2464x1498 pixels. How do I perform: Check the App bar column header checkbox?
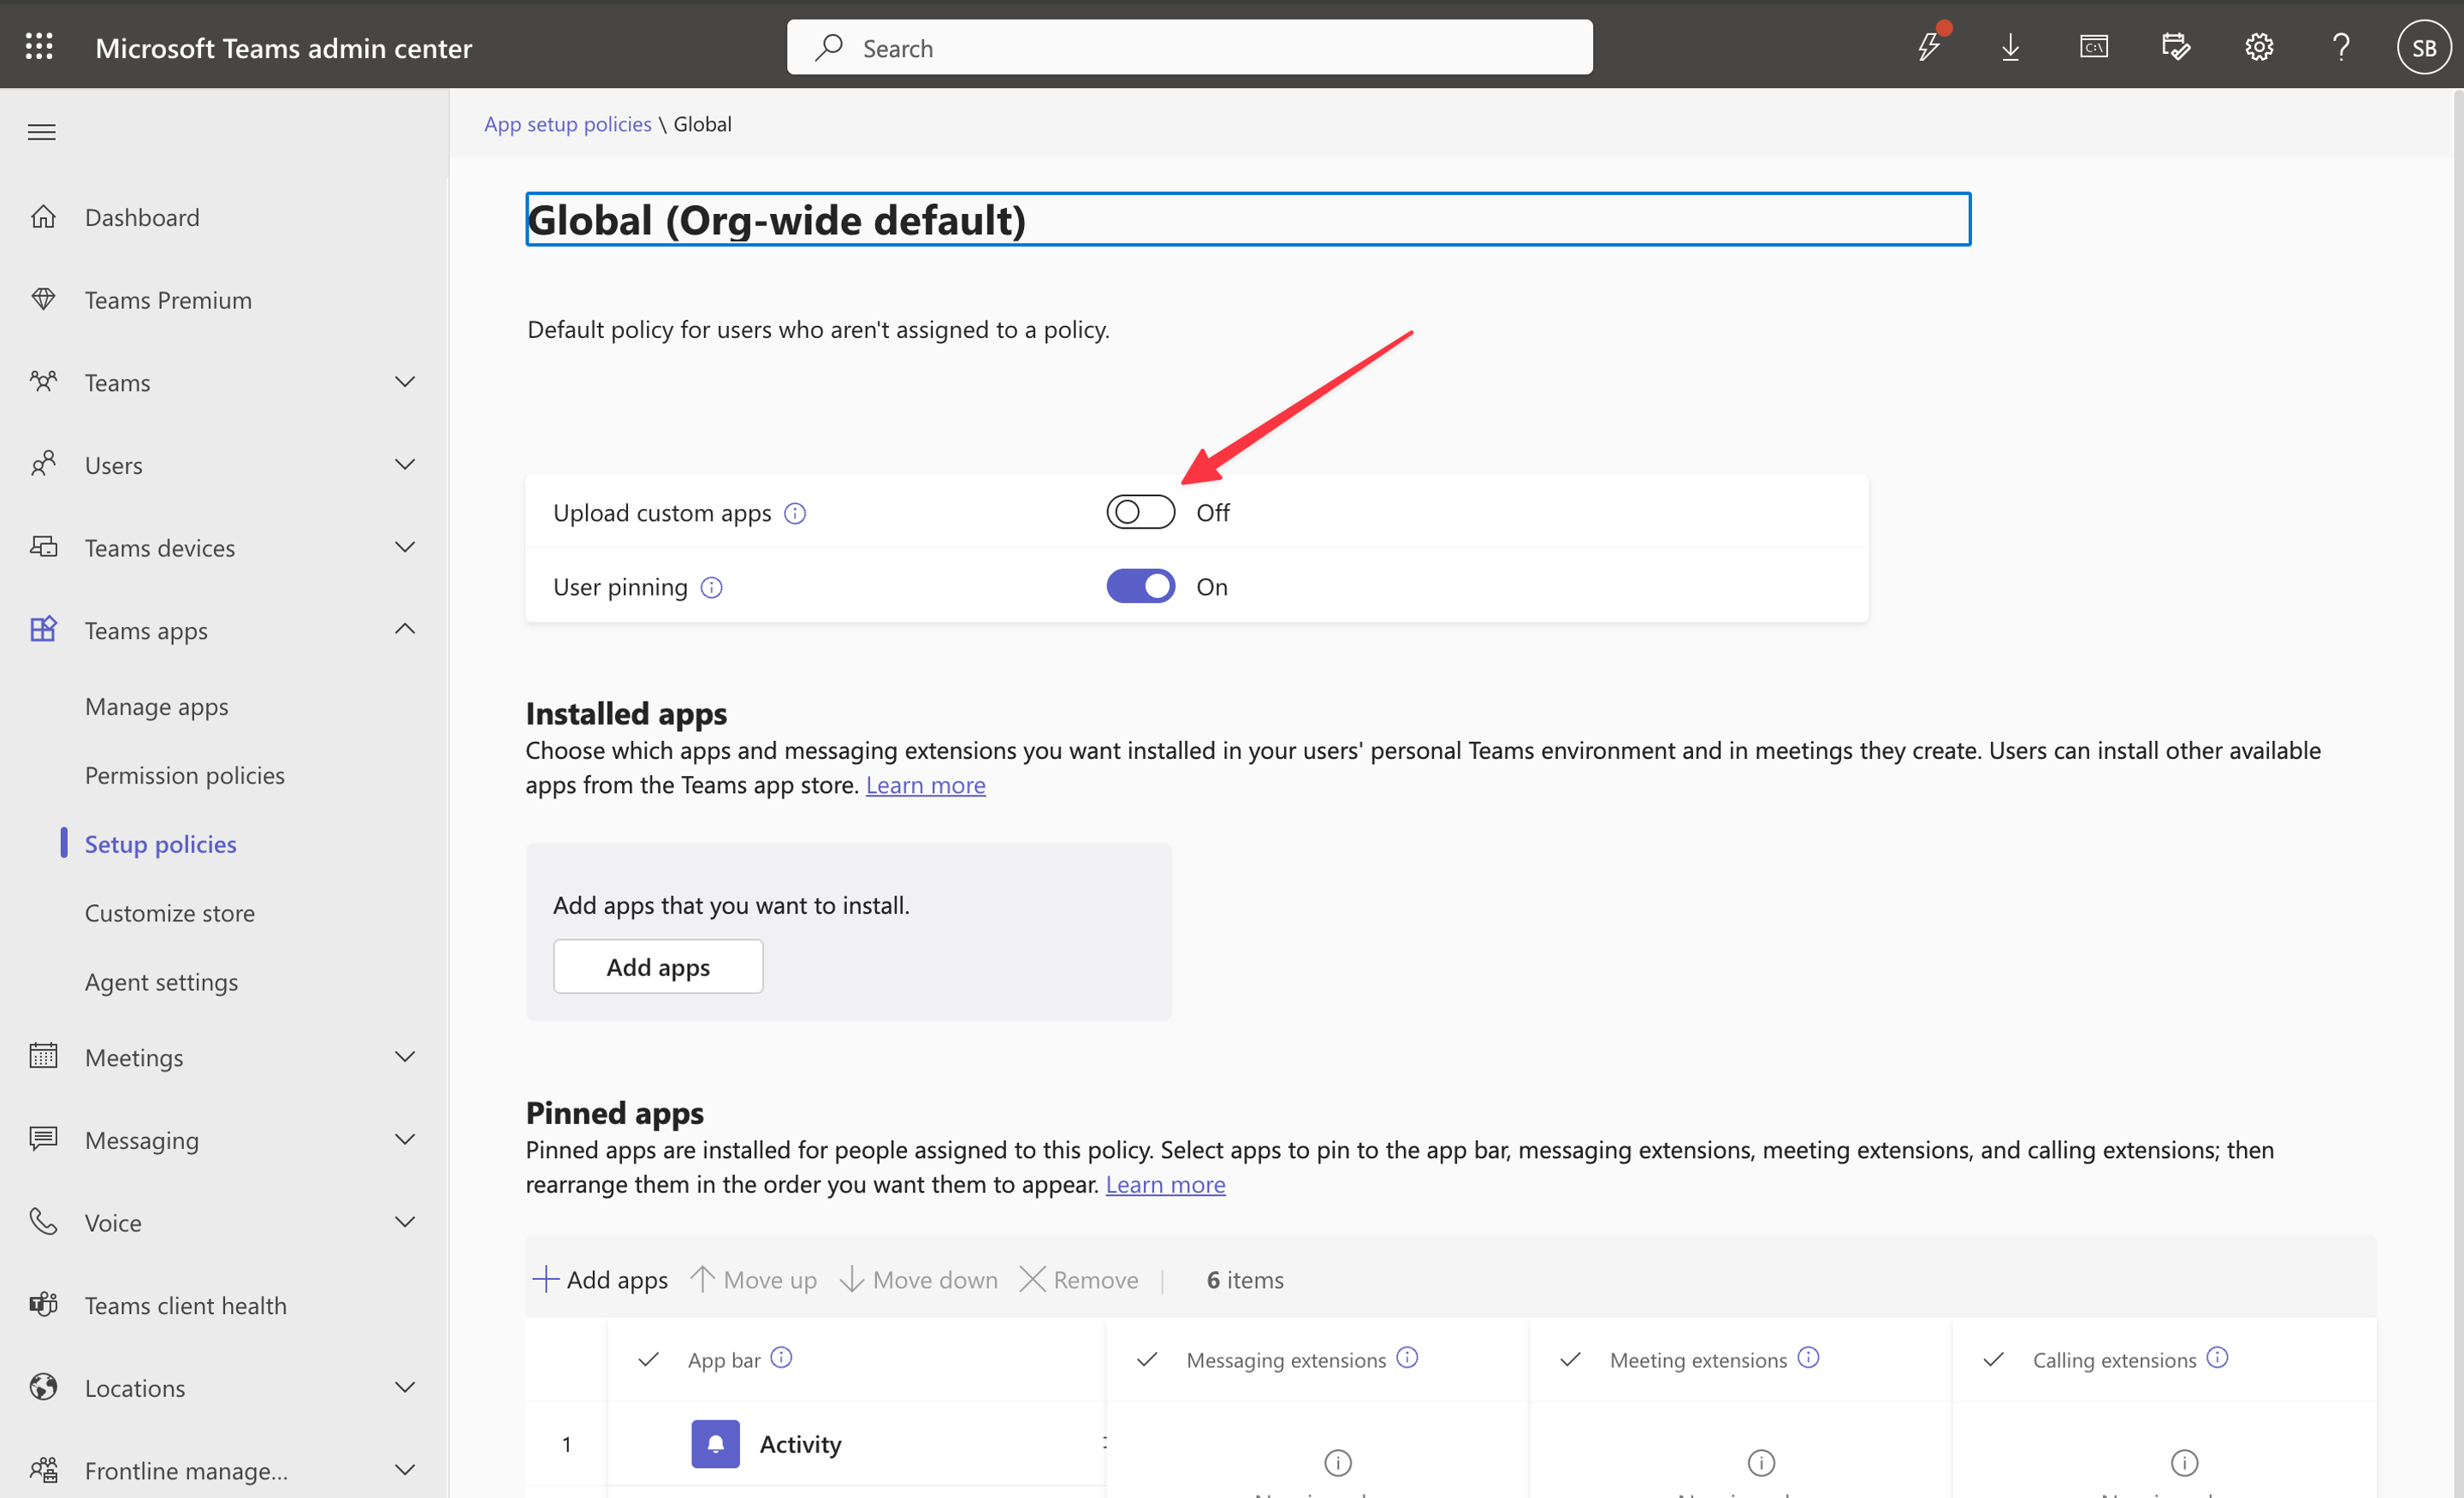pyautogui.click(x=648, y=1359)
